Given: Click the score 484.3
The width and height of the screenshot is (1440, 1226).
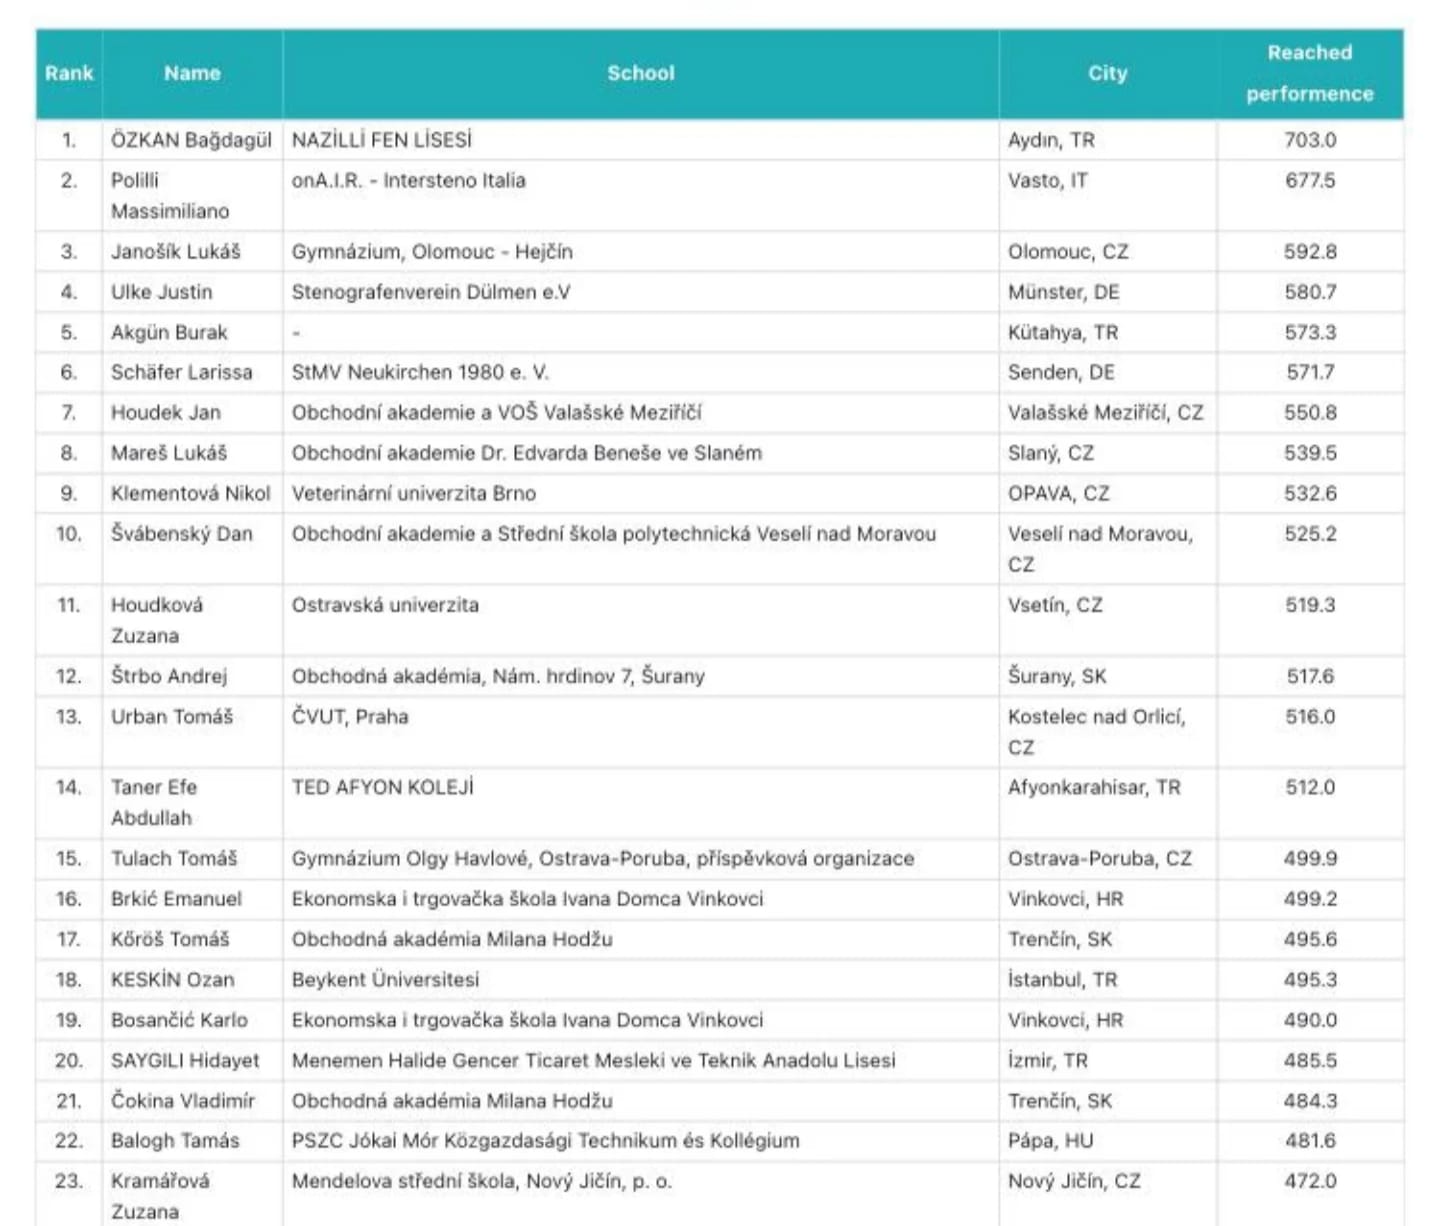Looking at the screenshot, I should (x=1310, y=1101).
